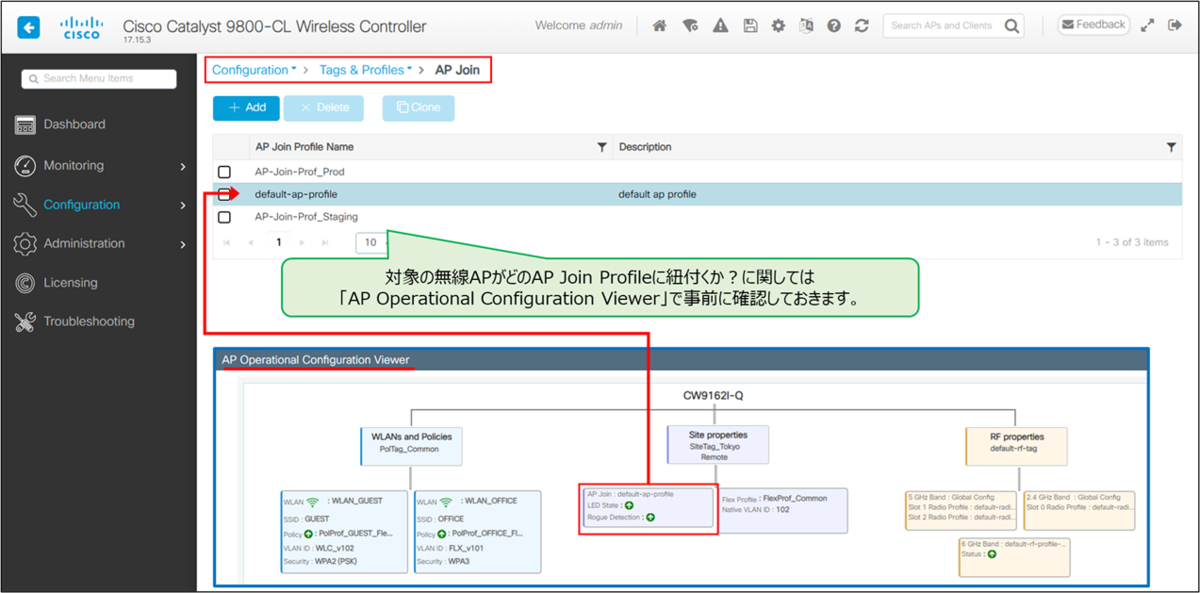Filter the Description column
The height and width of the screenshot is (593, 1200).
click(x=1171, y=147)
